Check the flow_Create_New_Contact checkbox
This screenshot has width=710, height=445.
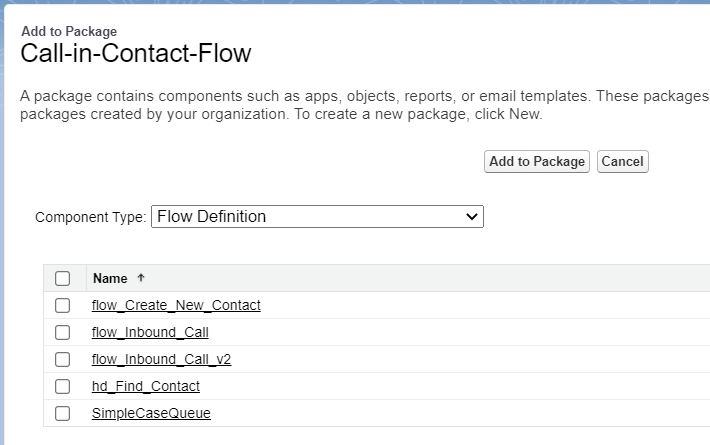pyautogui.click(x=62, y=306)
